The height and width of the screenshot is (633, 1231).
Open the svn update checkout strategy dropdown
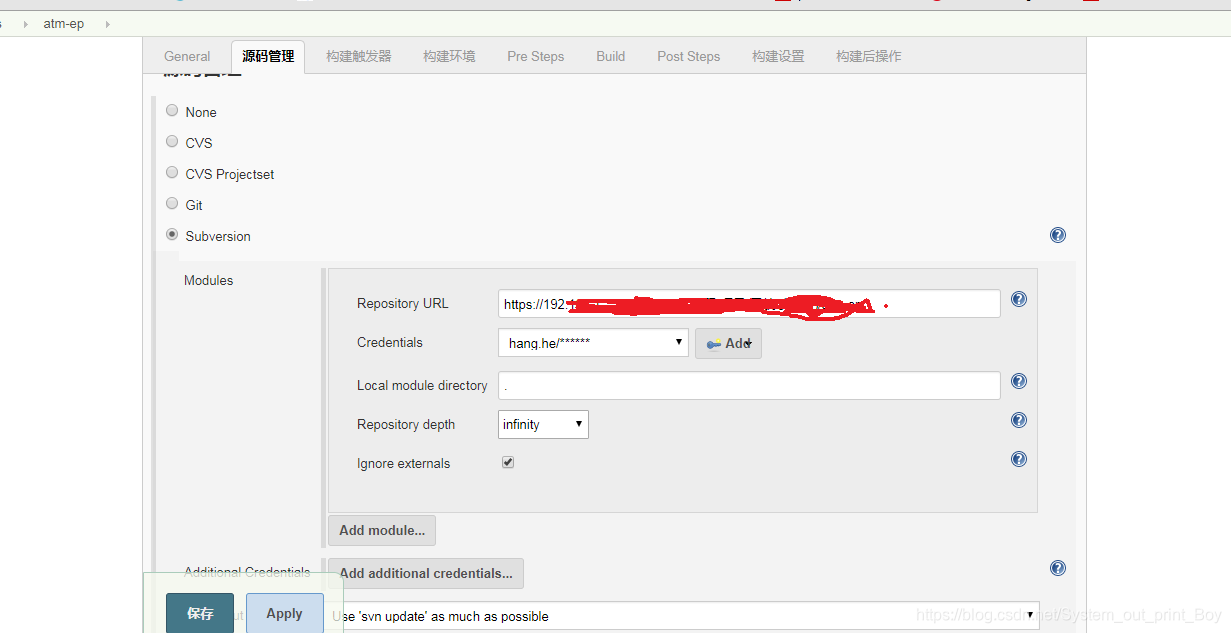684,616
